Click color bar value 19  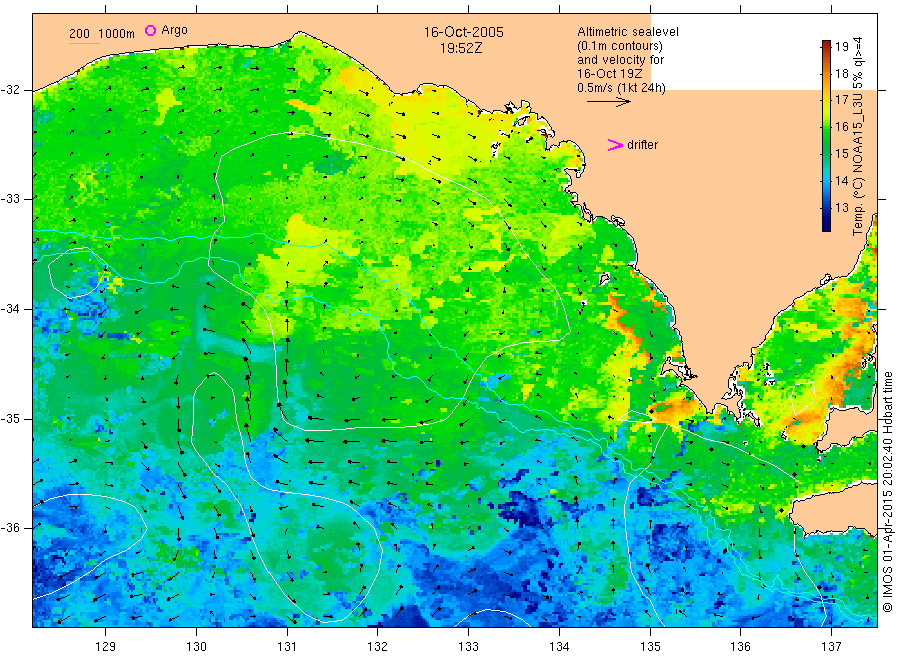[x=842, y=46]
